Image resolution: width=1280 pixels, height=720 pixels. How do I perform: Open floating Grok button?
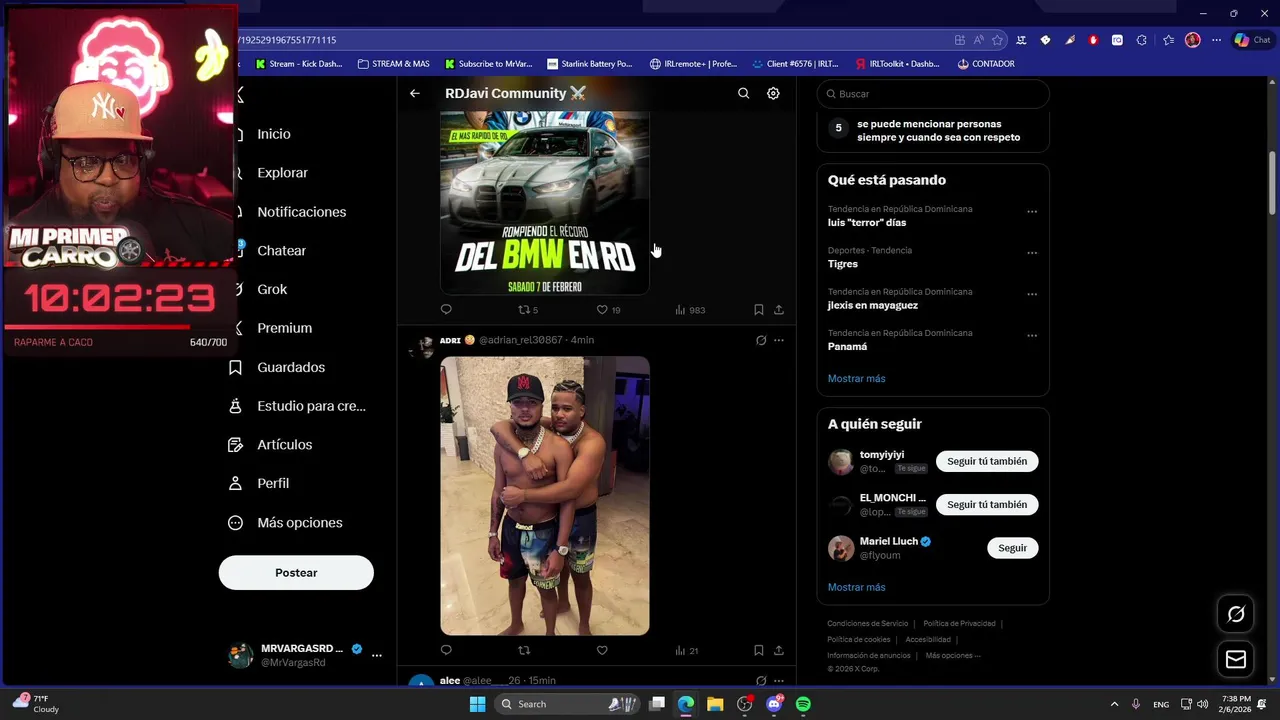[1236, 614]
